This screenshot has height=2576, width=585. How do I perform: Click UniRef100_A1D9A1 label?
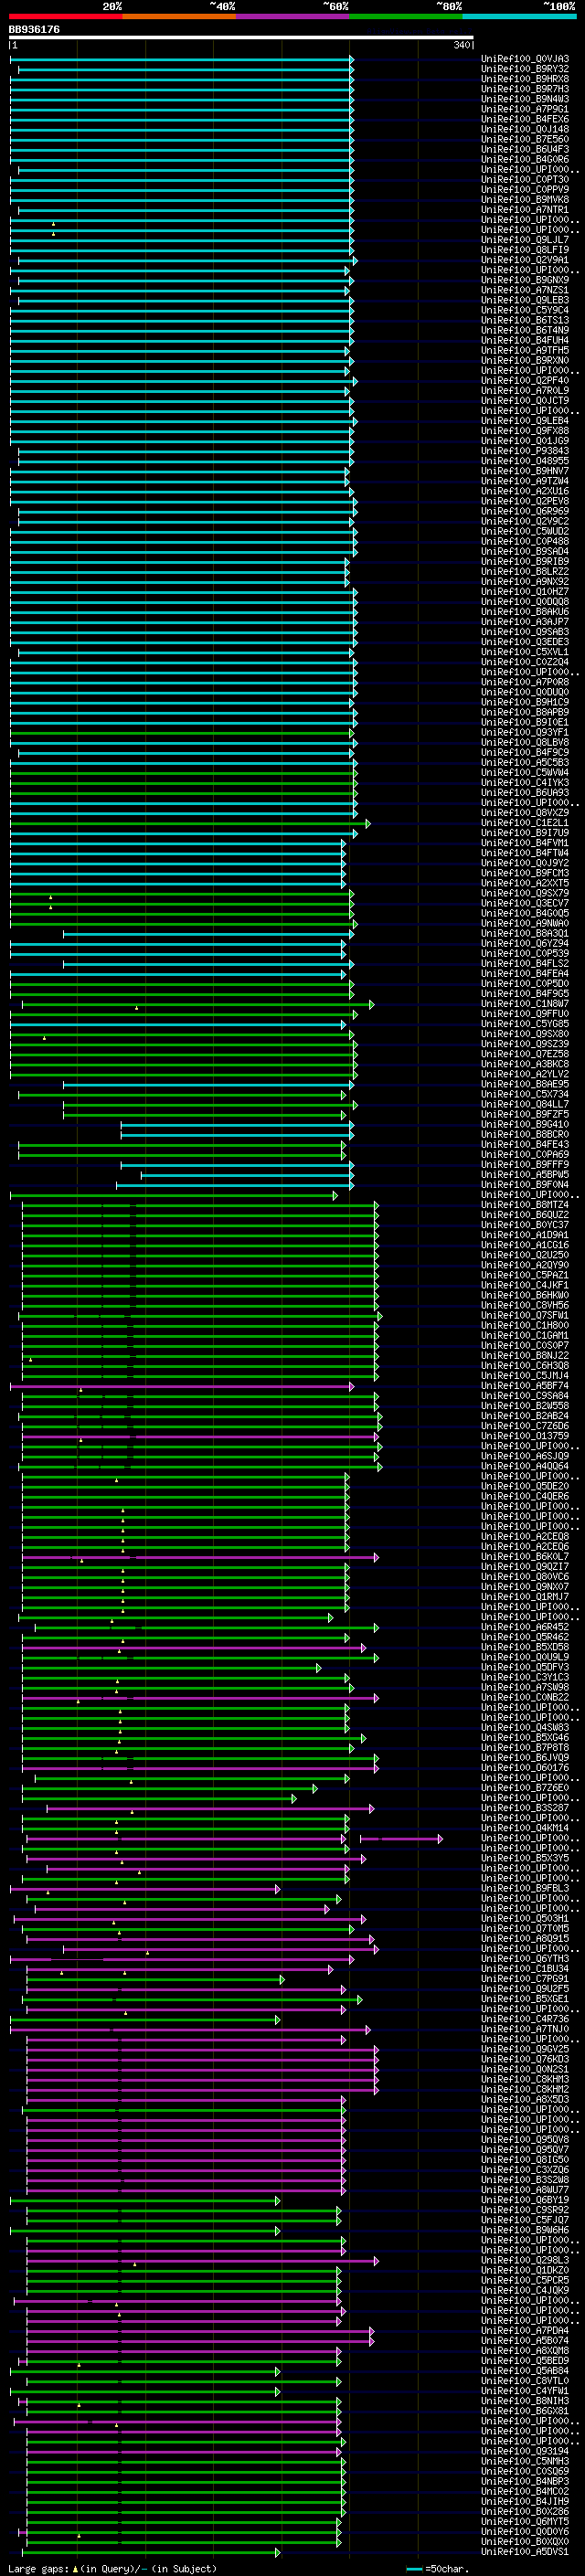[x=525, y=1235]
